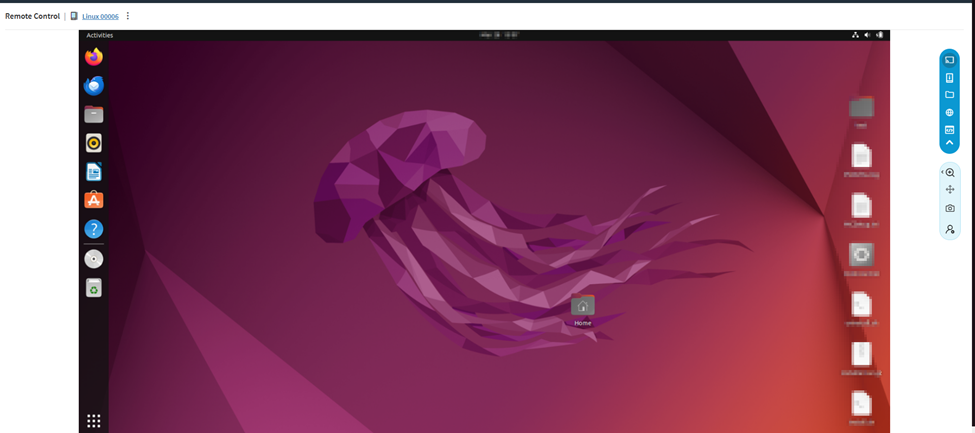Open the Files manager in dock
Image resolution: width=975 pixels, height=433 pixels.
(94, 114)
